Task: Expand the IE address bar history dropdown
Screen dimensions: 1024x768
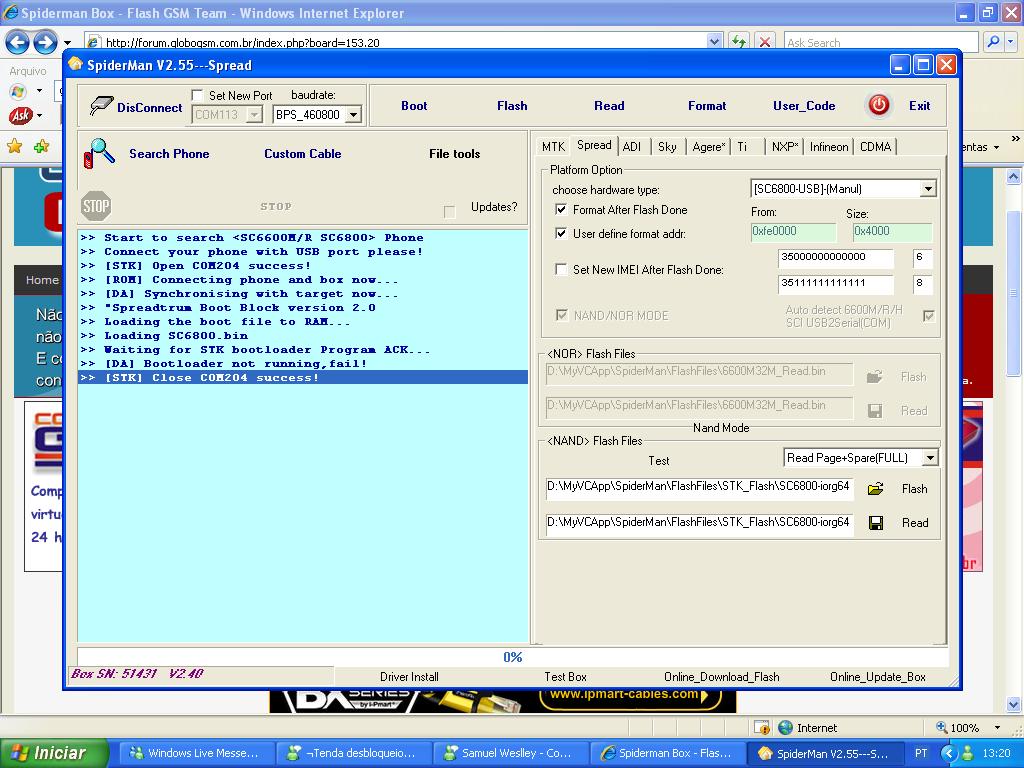Action: point(714,42)
